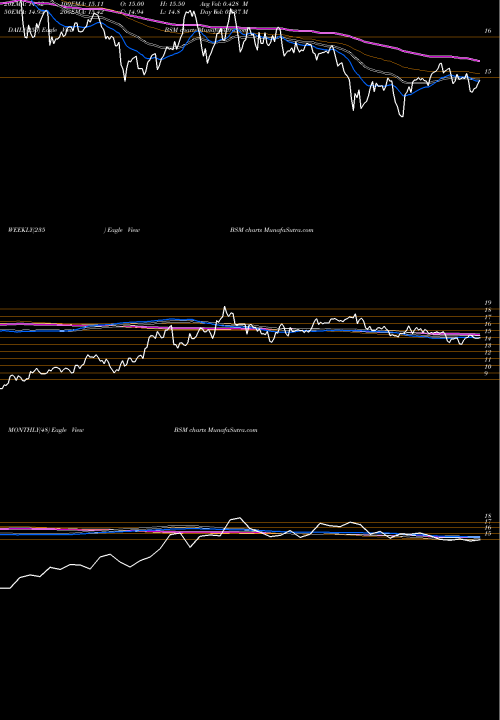Click the 18 price level on monthly axis

coord(488,516)
